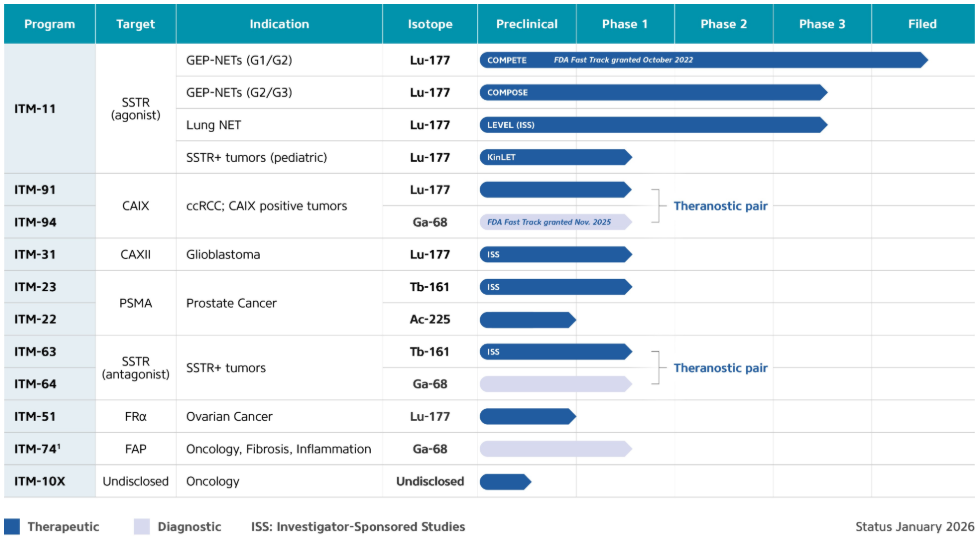This screenshot has width=978, height=549.
Task: Select the Indication column header
Action: click(279, 24)
